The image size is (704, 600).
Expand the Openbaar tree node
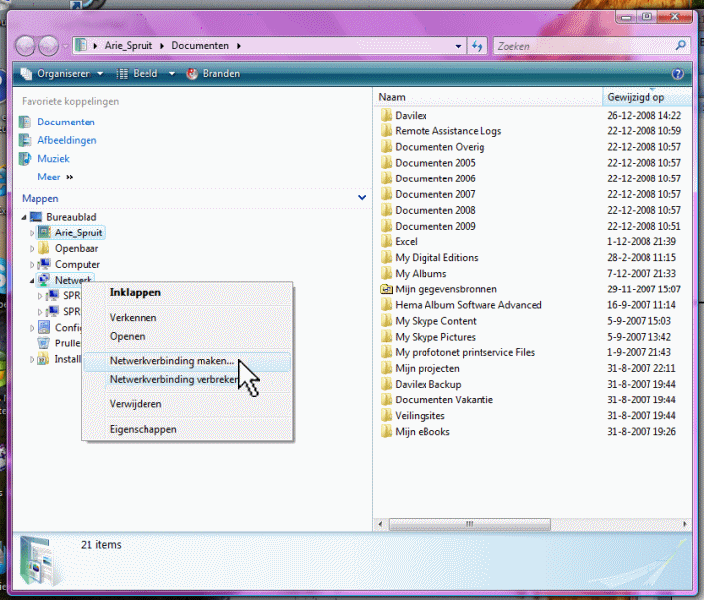point(32,249)
